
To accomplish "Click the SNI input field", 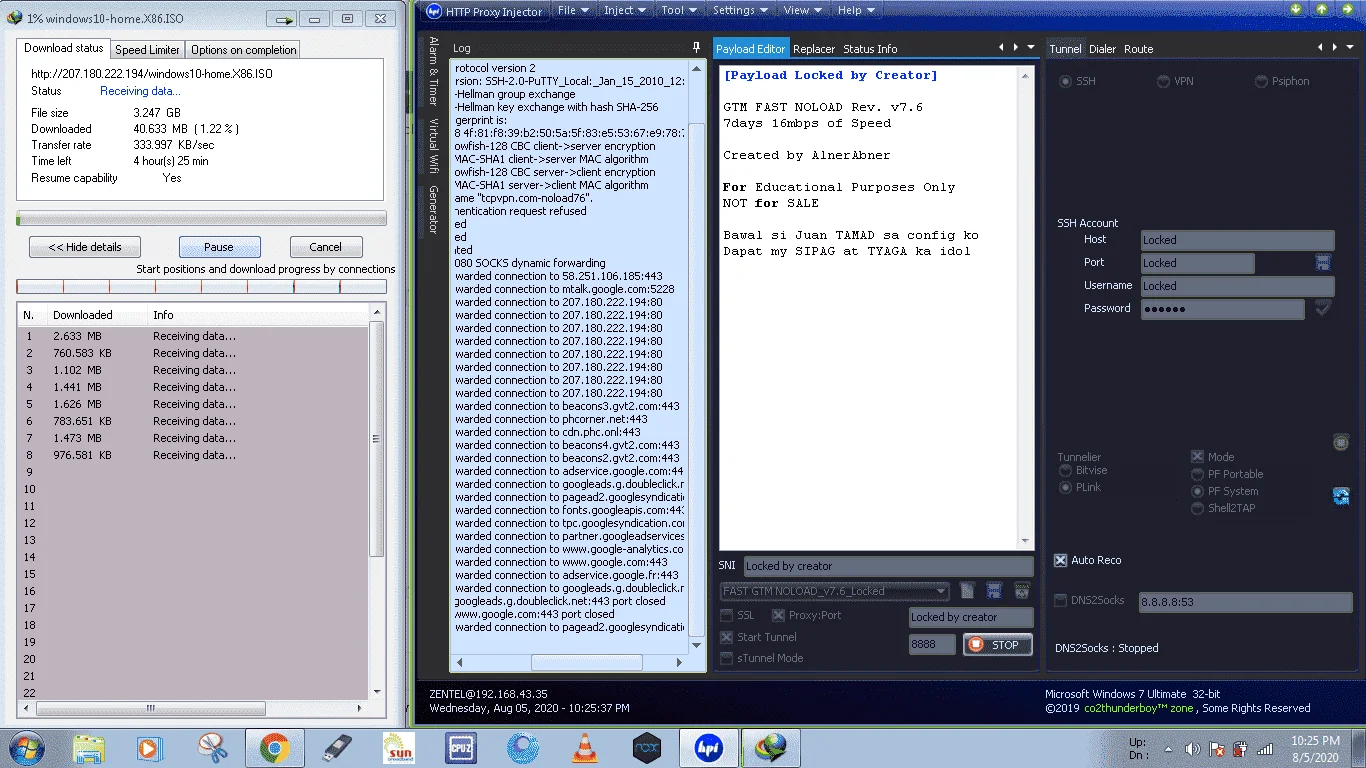I will (888, 566).
